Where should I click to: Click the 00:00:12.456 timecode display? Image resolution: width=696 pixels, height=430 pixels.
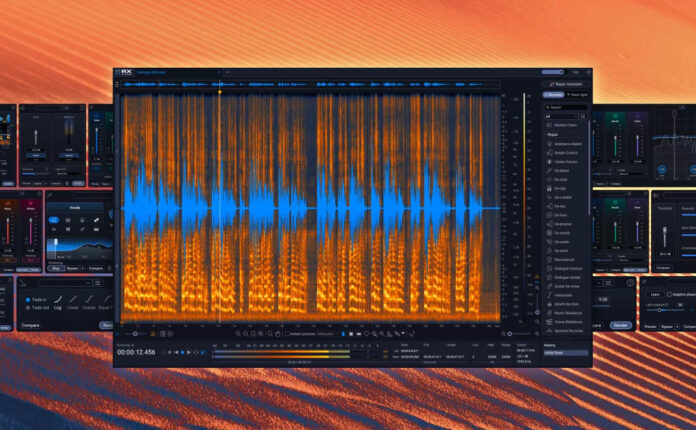136,352
